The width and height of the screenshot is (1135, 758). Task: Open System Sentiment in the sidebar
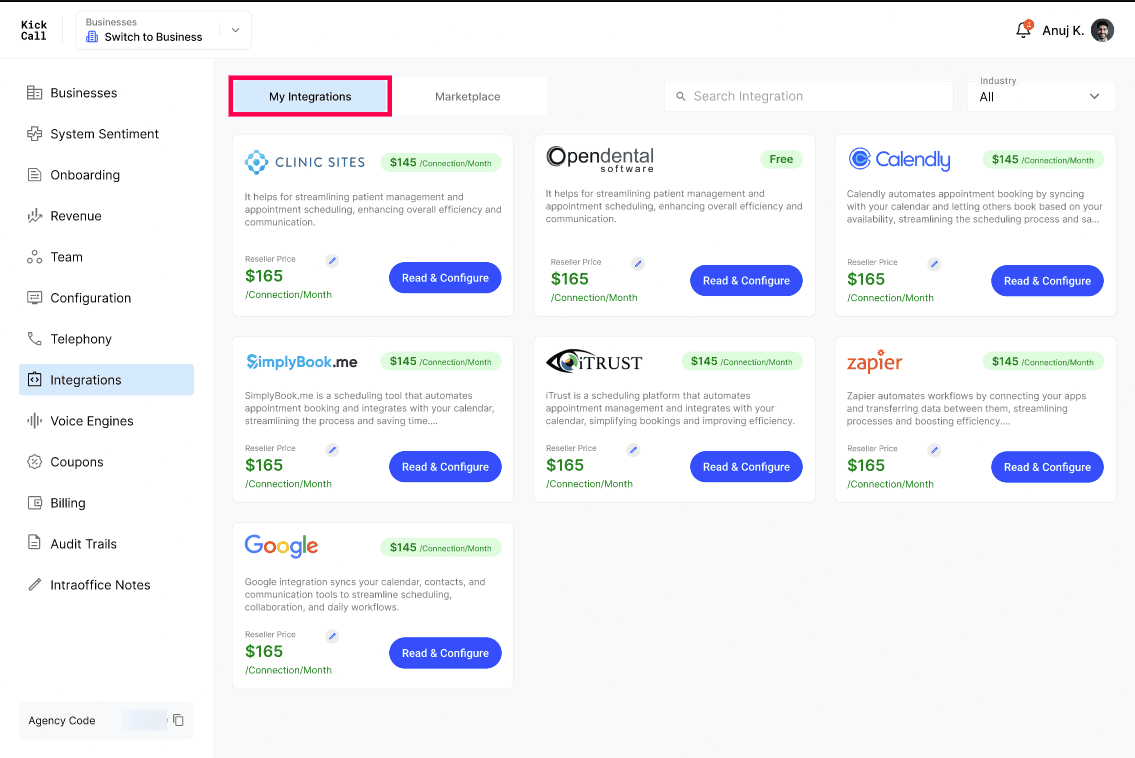point(106,134)
